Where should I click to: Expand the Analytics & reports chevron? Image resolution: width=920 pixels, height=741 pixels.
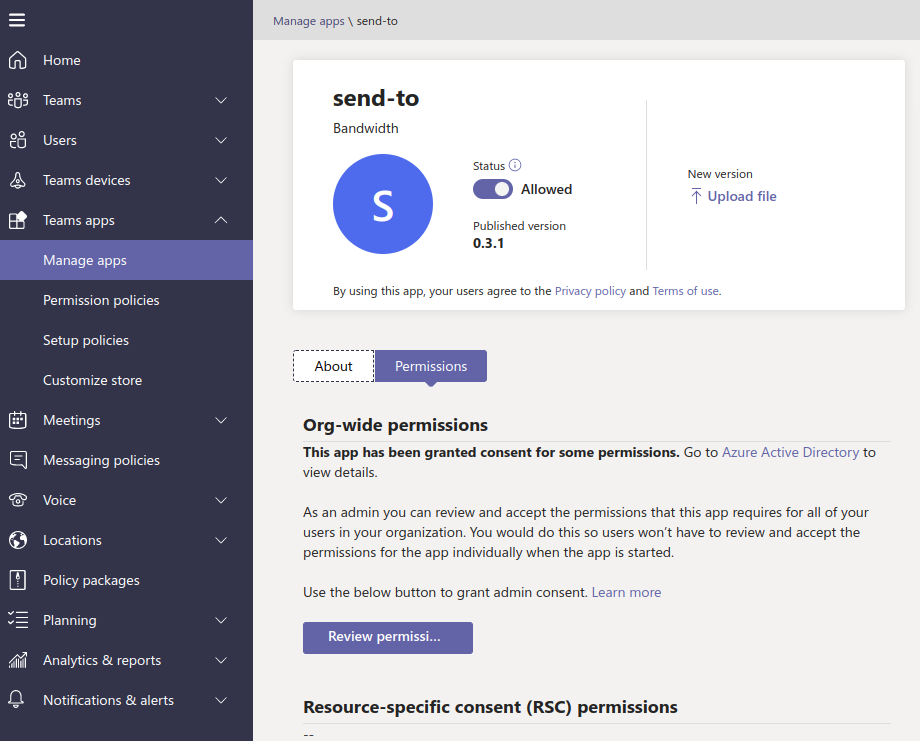[x=221, y=660]
